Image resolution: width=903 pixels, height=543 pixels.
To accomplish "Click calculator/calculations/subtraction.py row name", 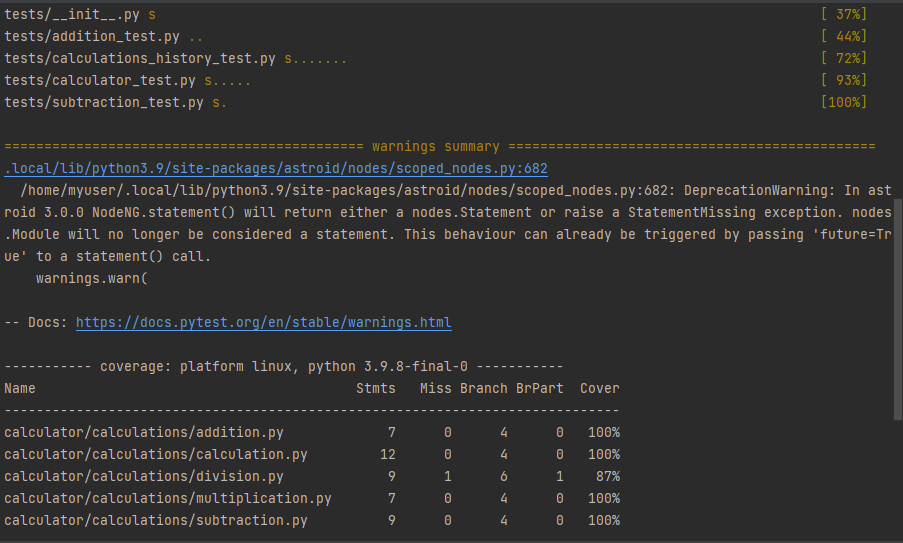I will tap(155, 519).
